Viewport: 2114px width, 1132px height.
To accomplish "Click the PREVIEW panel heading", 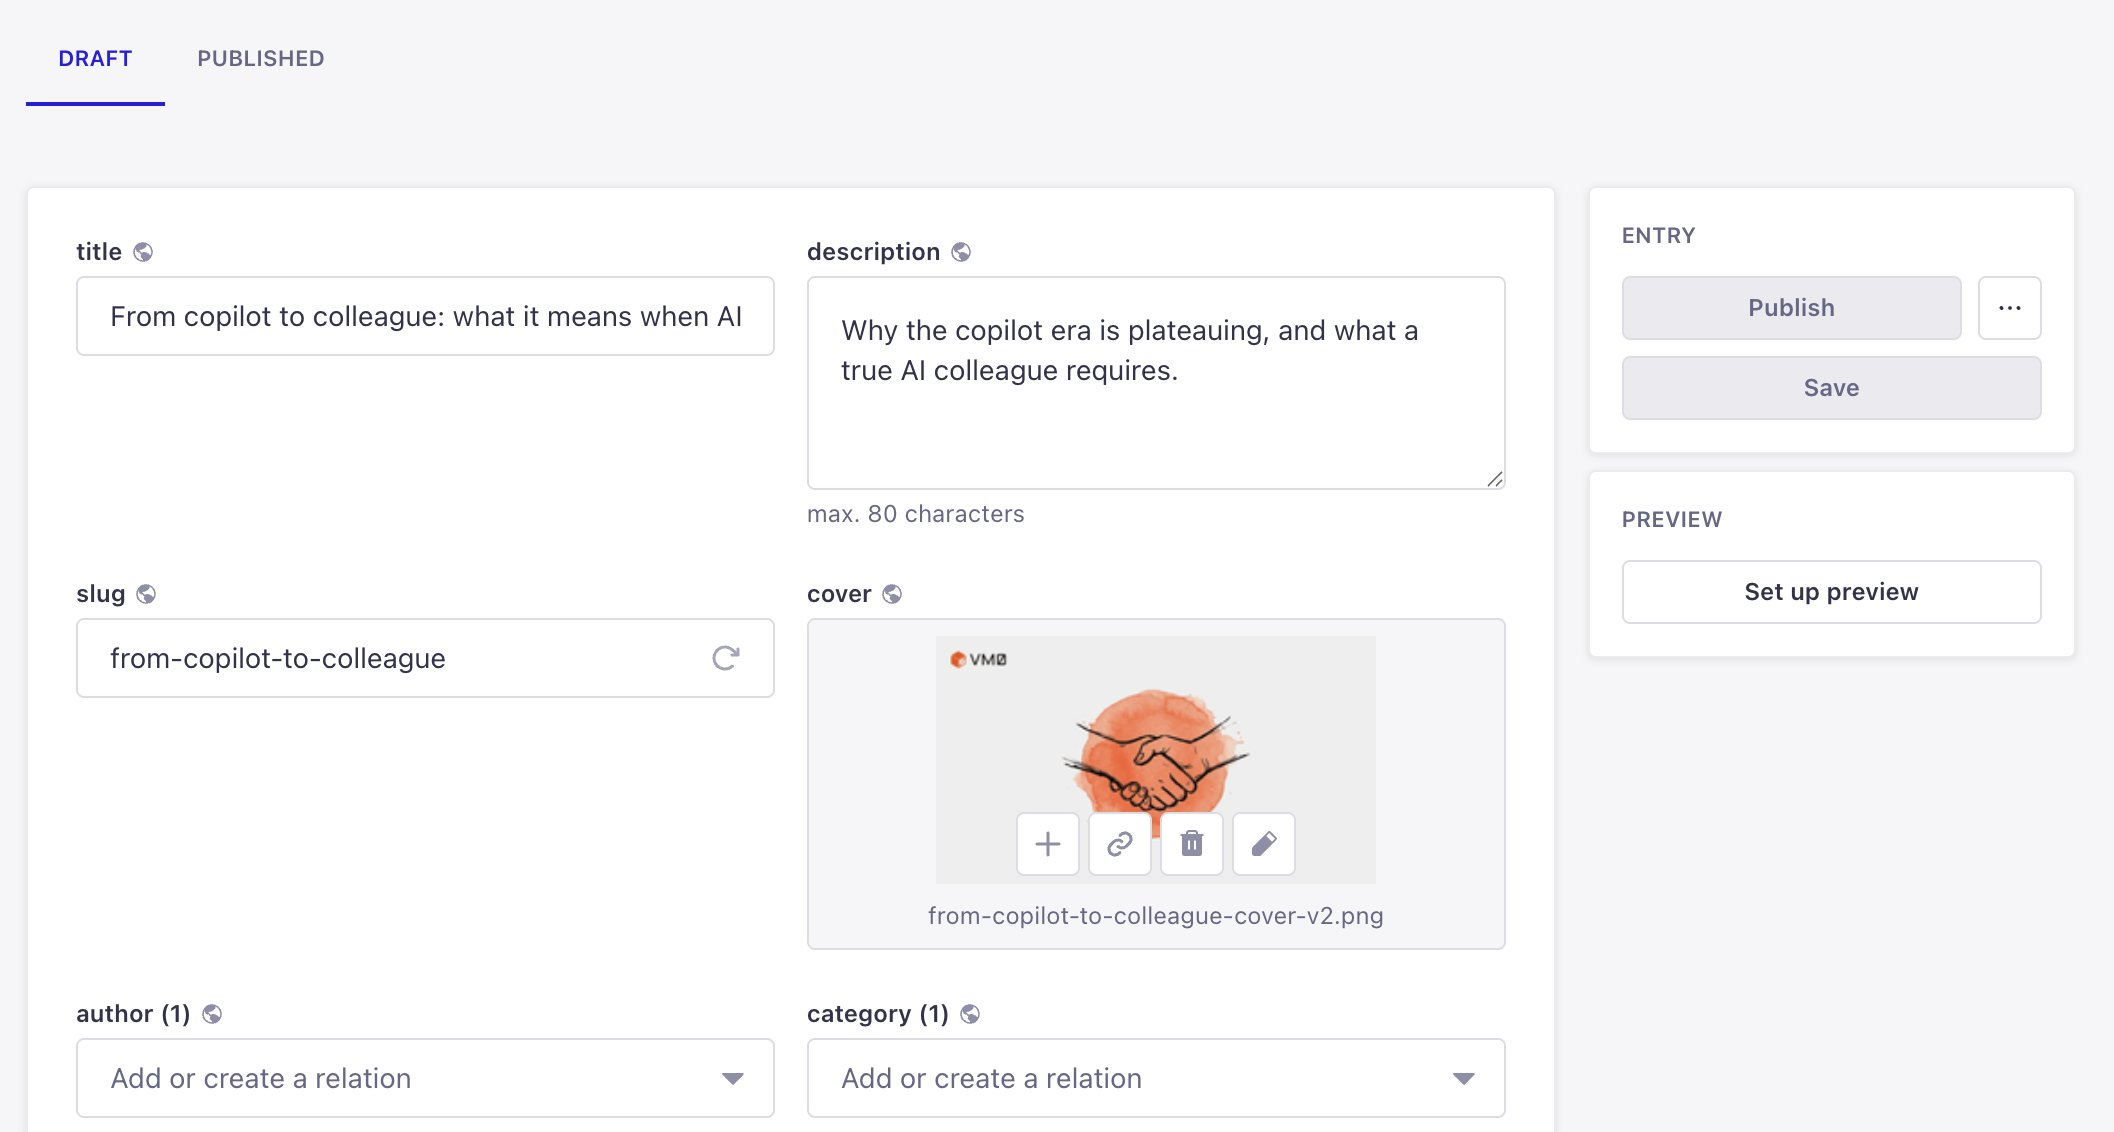I will (x=1672, y=520).
